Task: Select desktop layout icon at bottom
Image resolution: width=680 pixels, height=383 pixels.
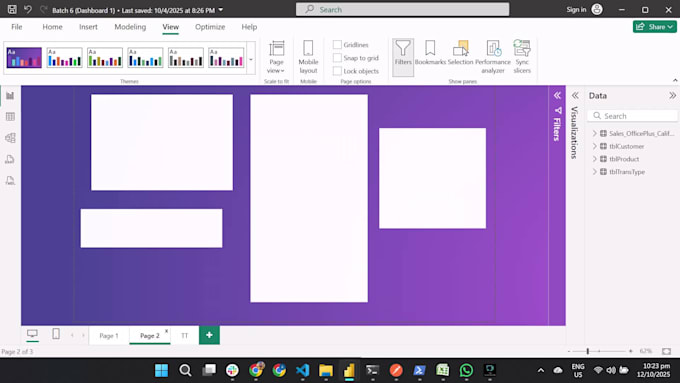Action: click(32, 334)
